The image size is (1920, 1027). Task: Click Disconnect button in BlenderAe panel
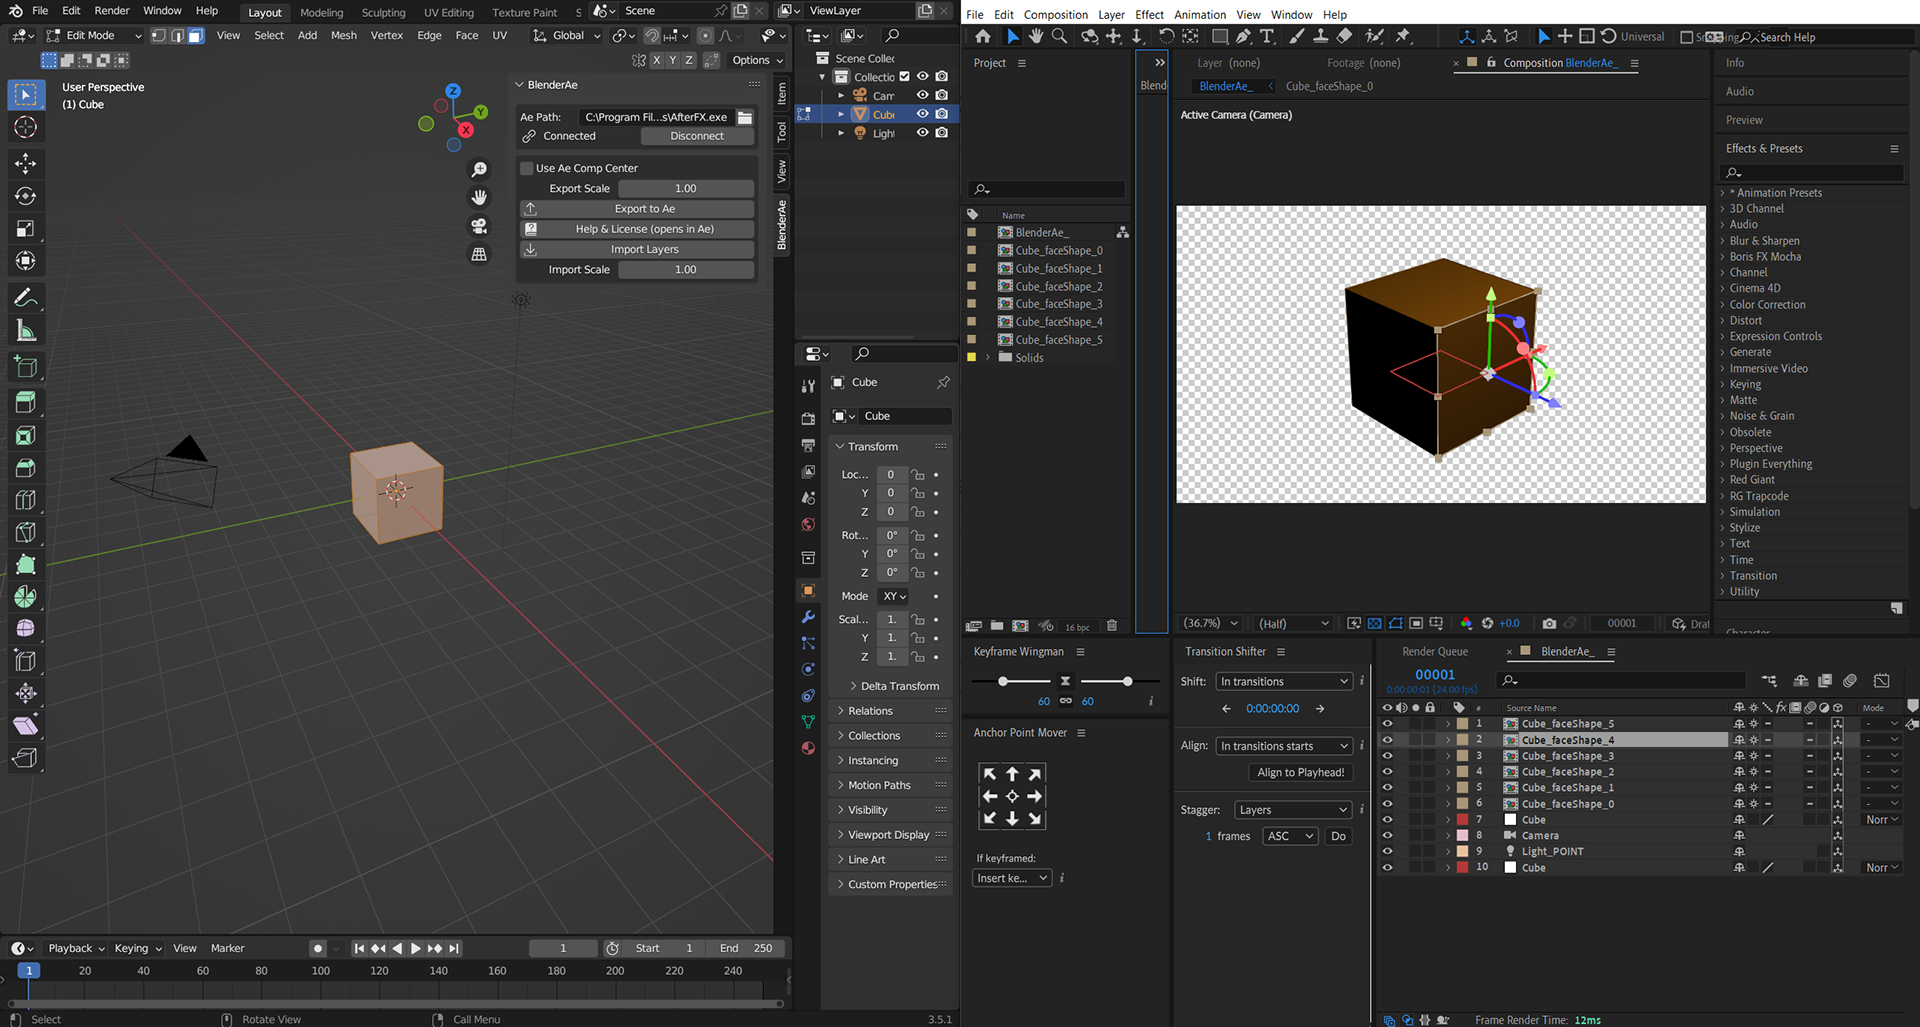coord(697,136)
